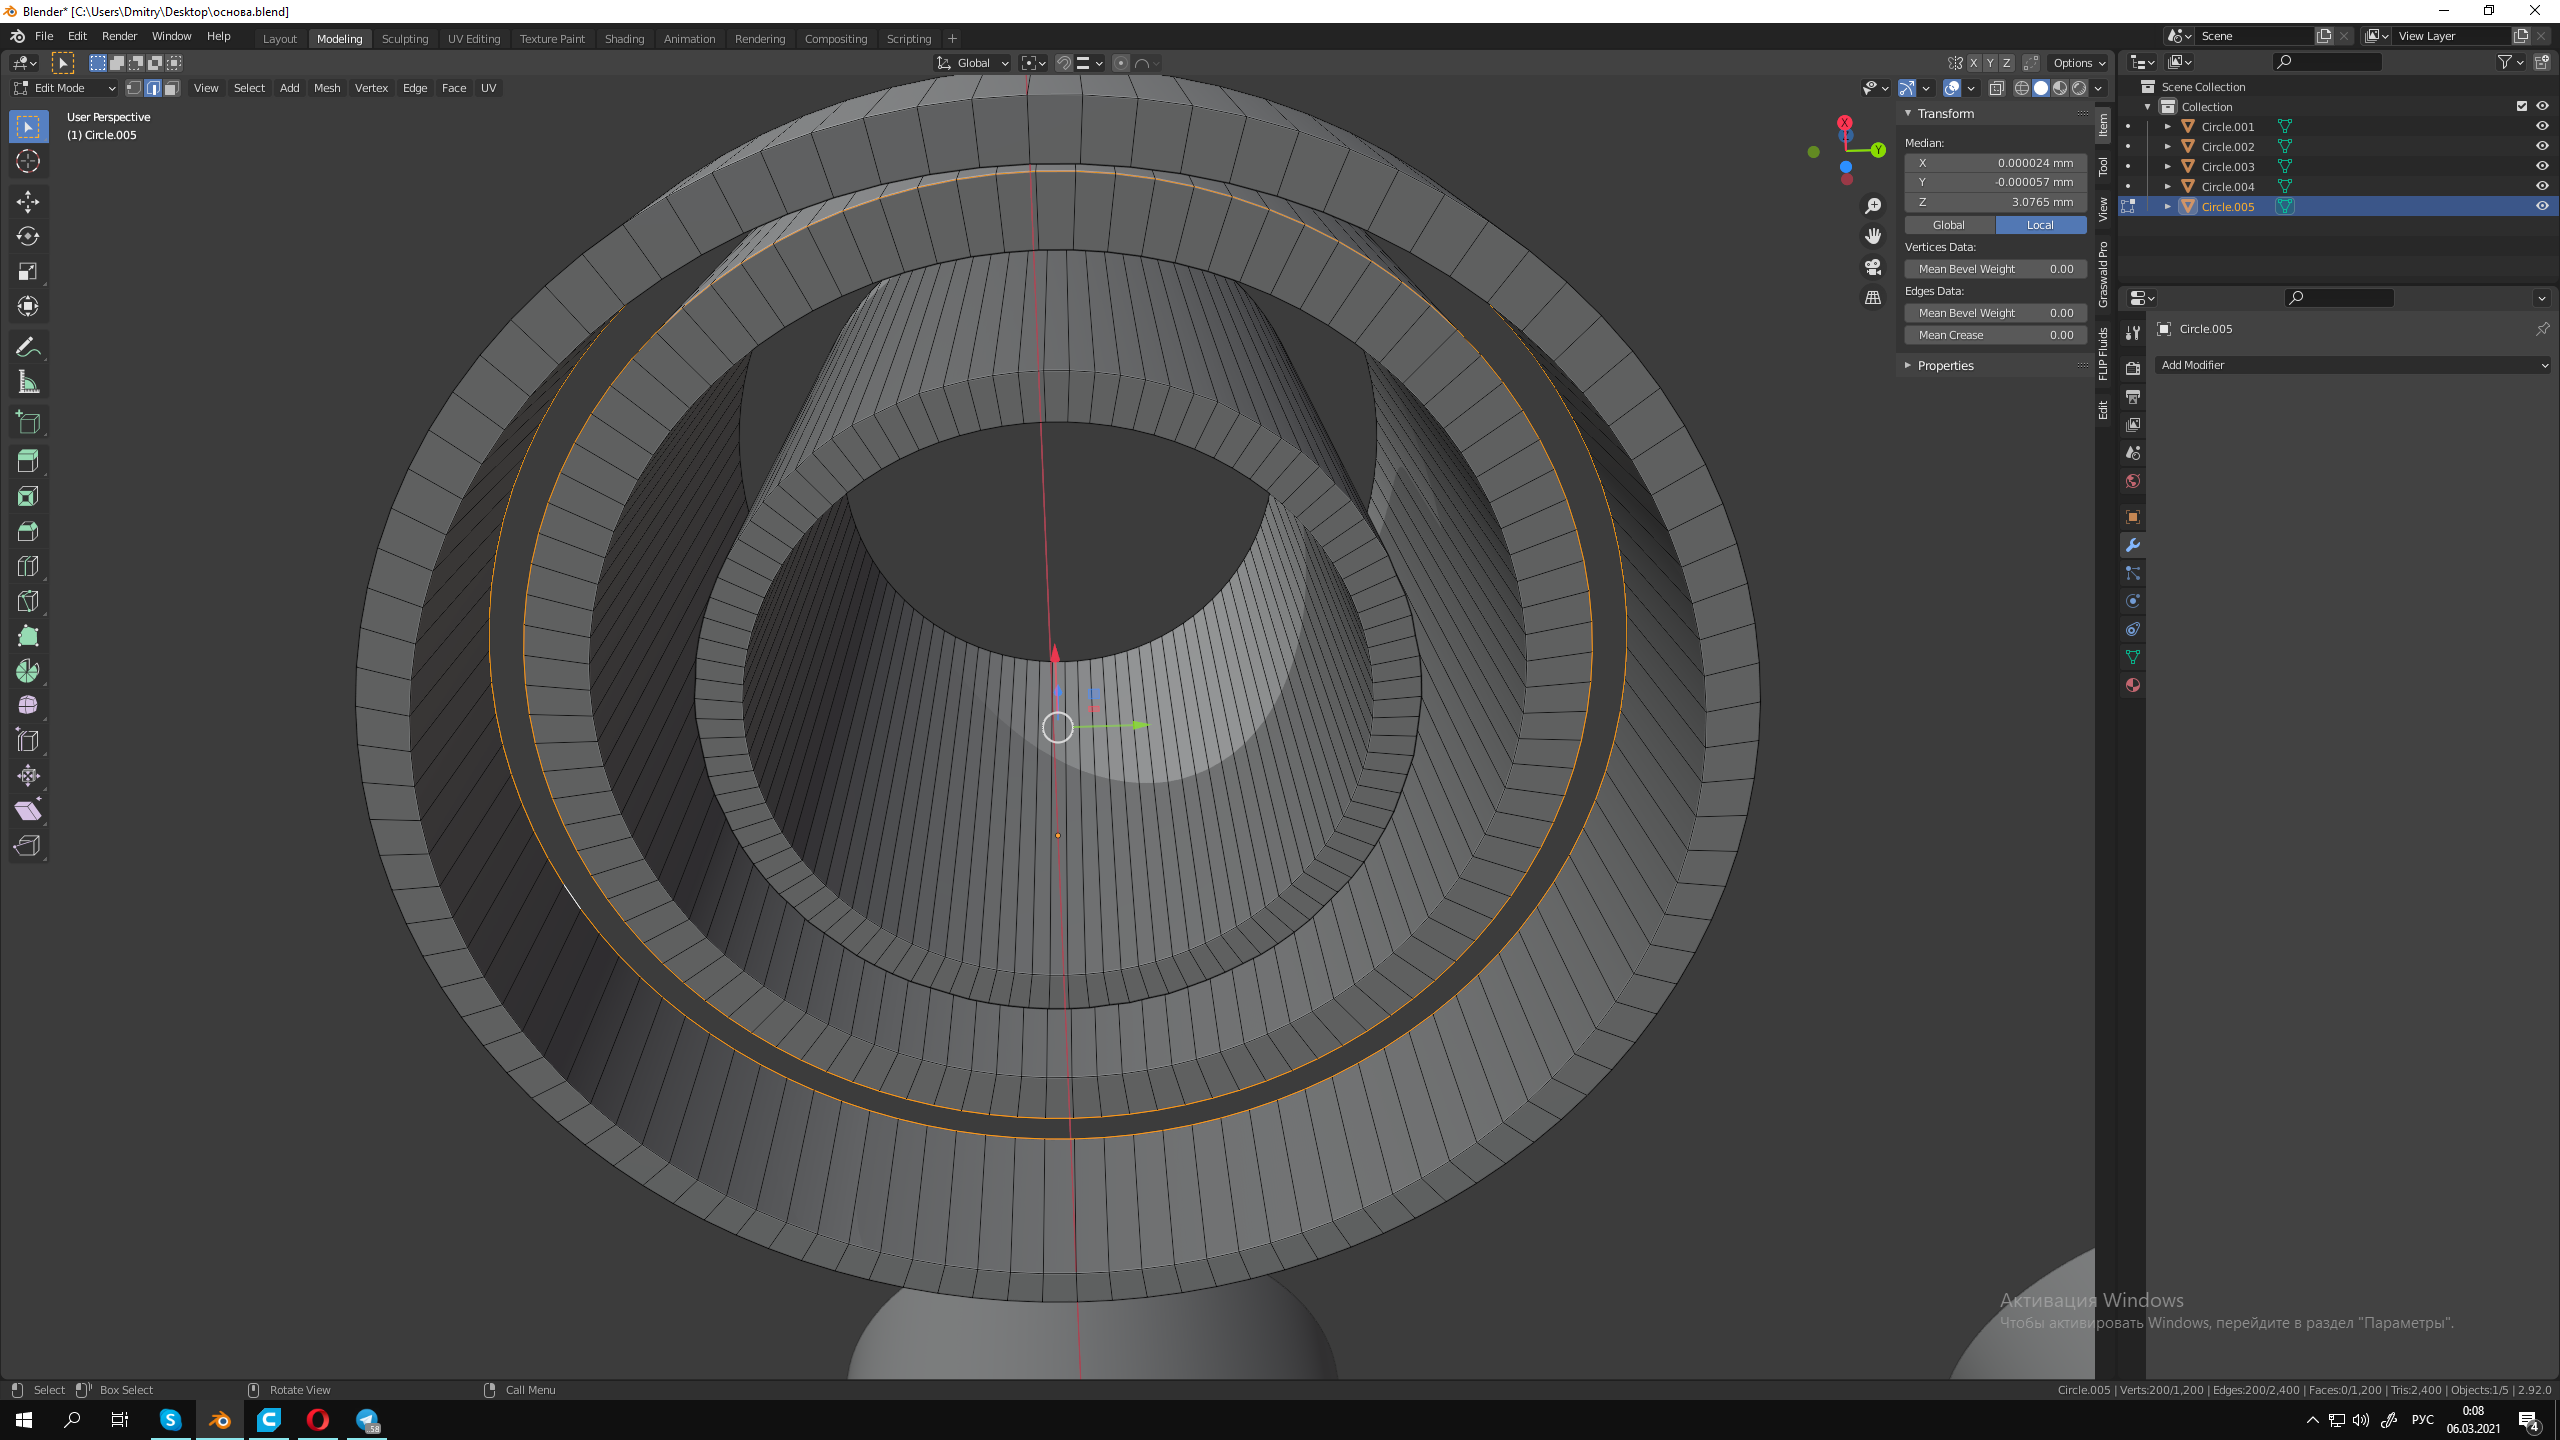This screenshot has height=1440, width=2560.
Task: Enable face select mode
Action: pos(172,88)
